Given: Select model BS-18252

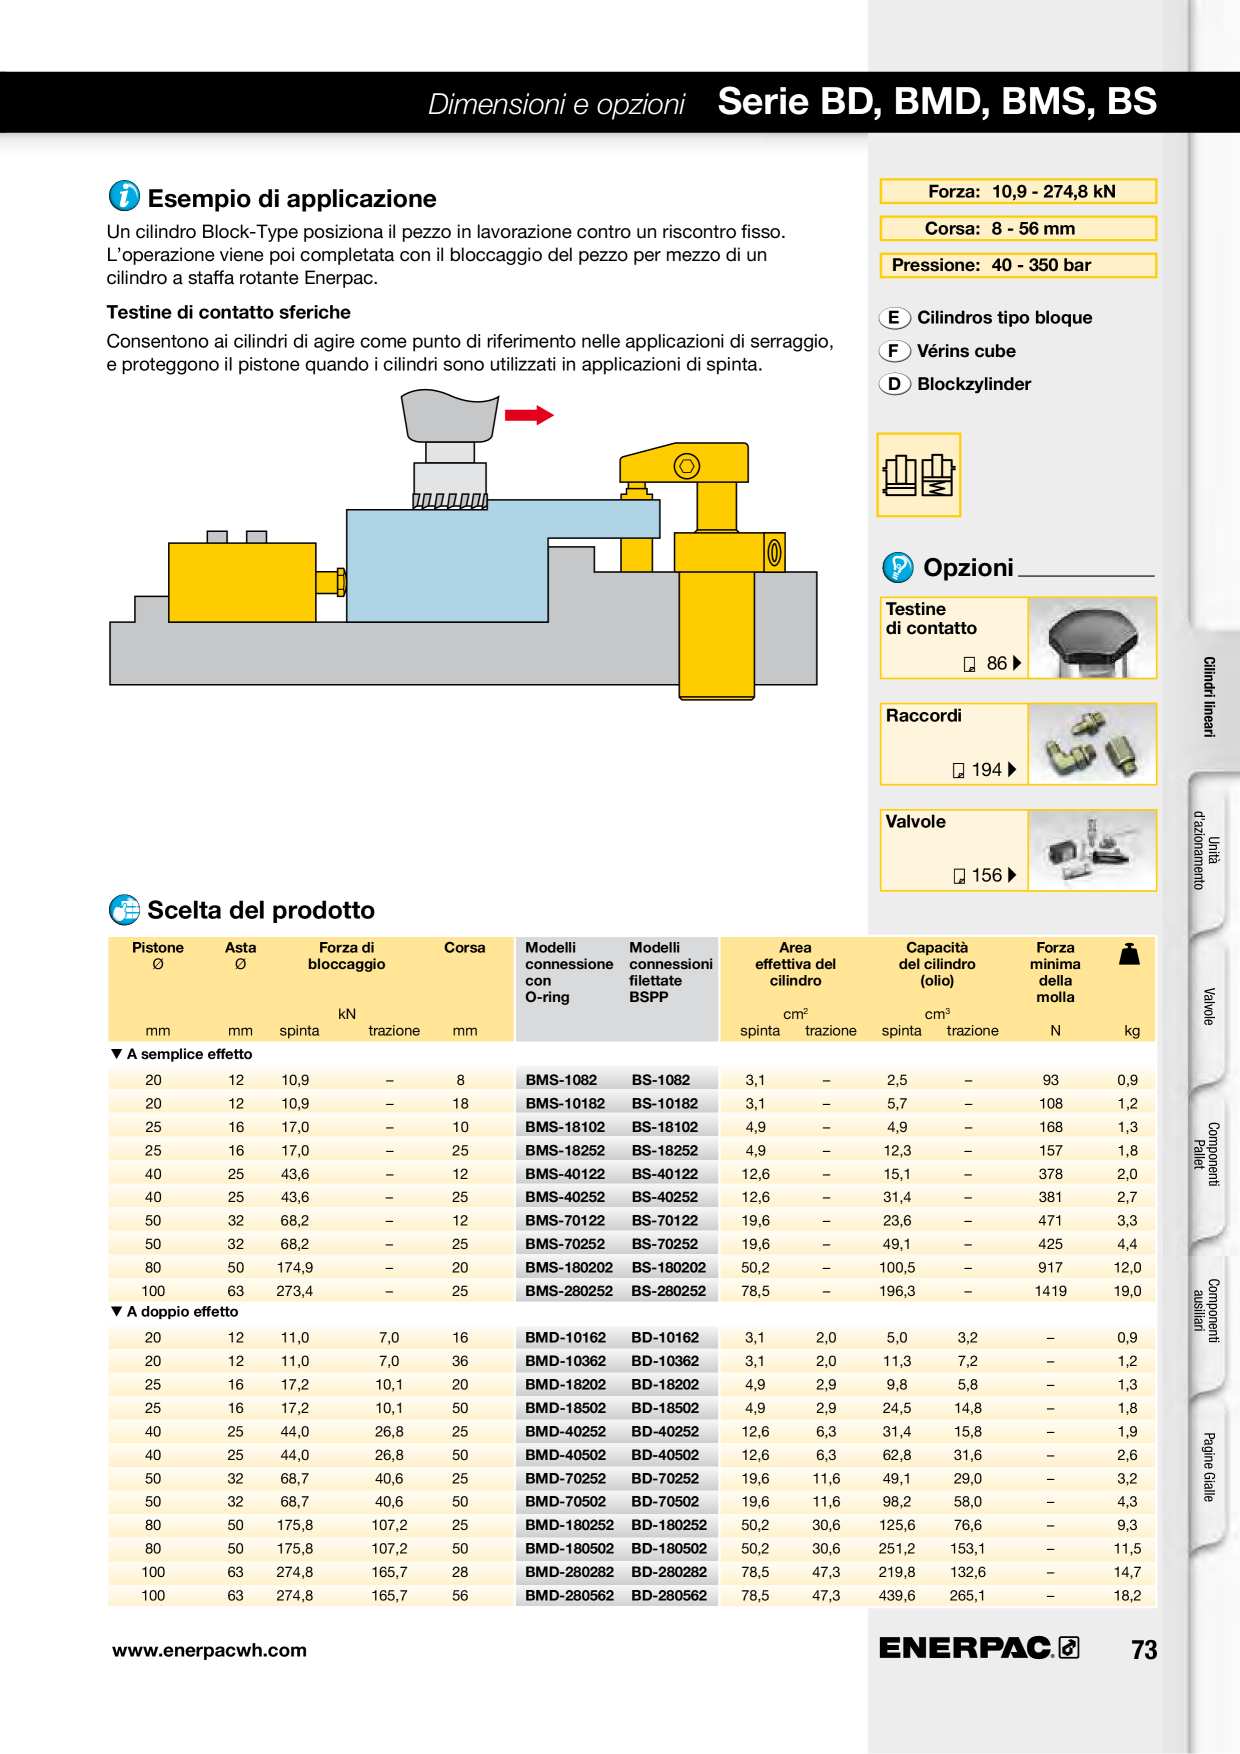Looking at the screenshot, I should click(664, 1150).
